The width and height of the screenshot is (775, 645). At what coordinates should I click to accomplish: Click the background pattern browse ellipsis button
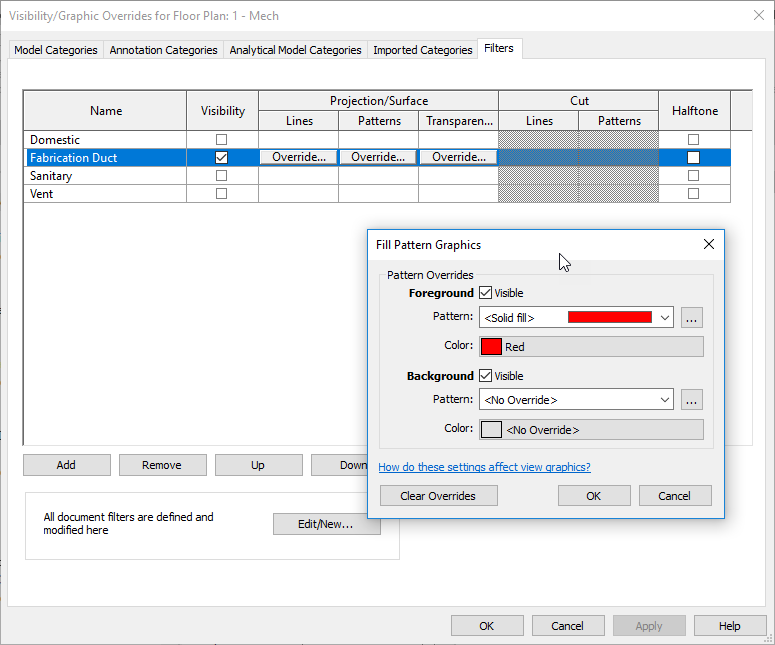(x=692, y=400)
